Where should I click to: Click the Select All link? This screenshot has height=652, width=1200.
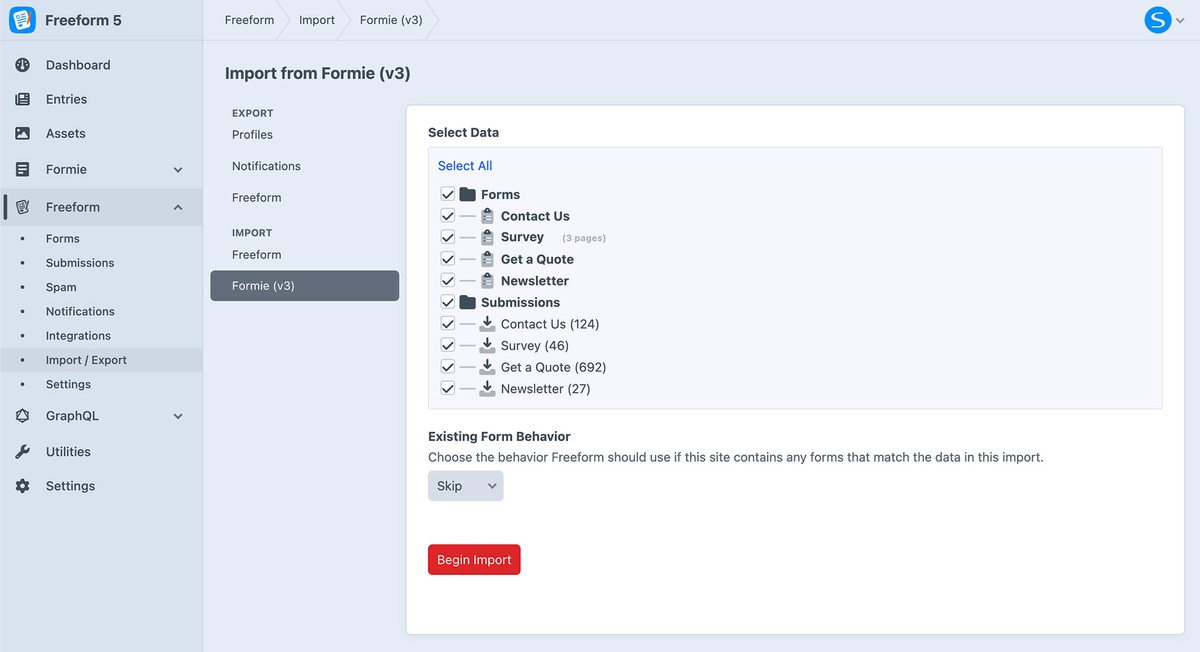[465, 166]
